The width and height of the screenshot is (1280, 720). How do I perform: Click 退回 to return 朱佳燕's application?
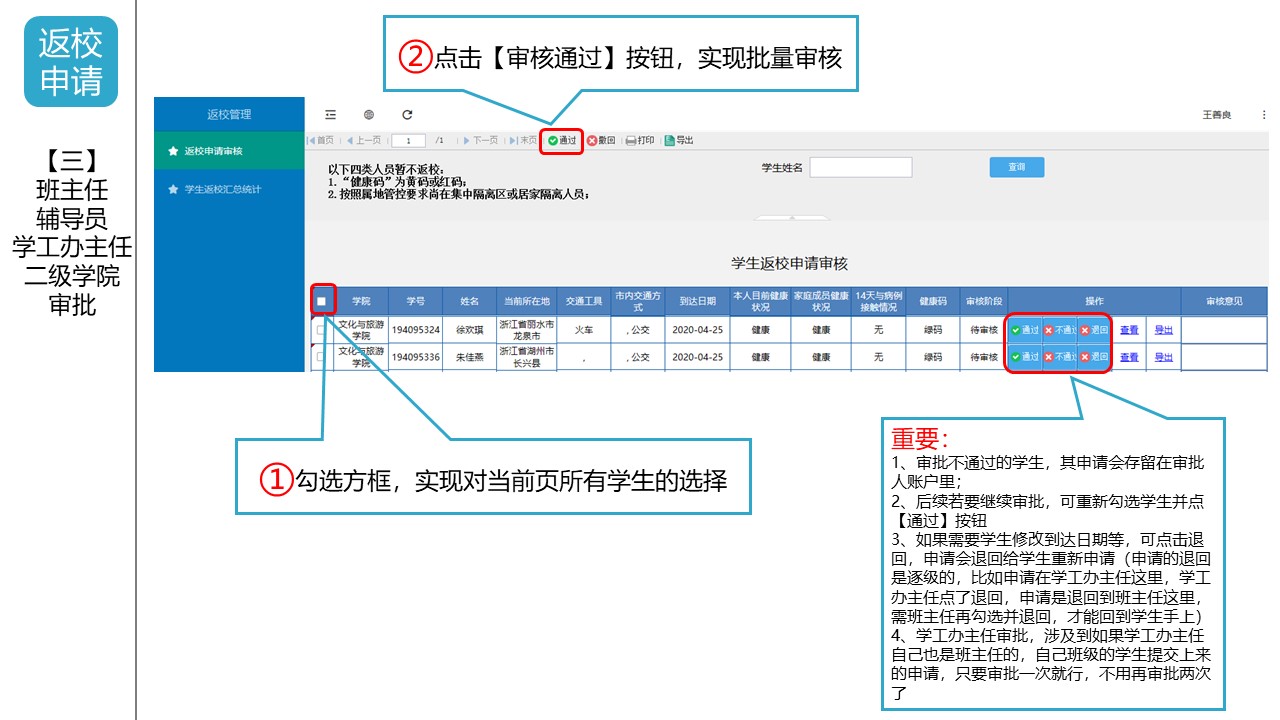(x=1092, y=357)
